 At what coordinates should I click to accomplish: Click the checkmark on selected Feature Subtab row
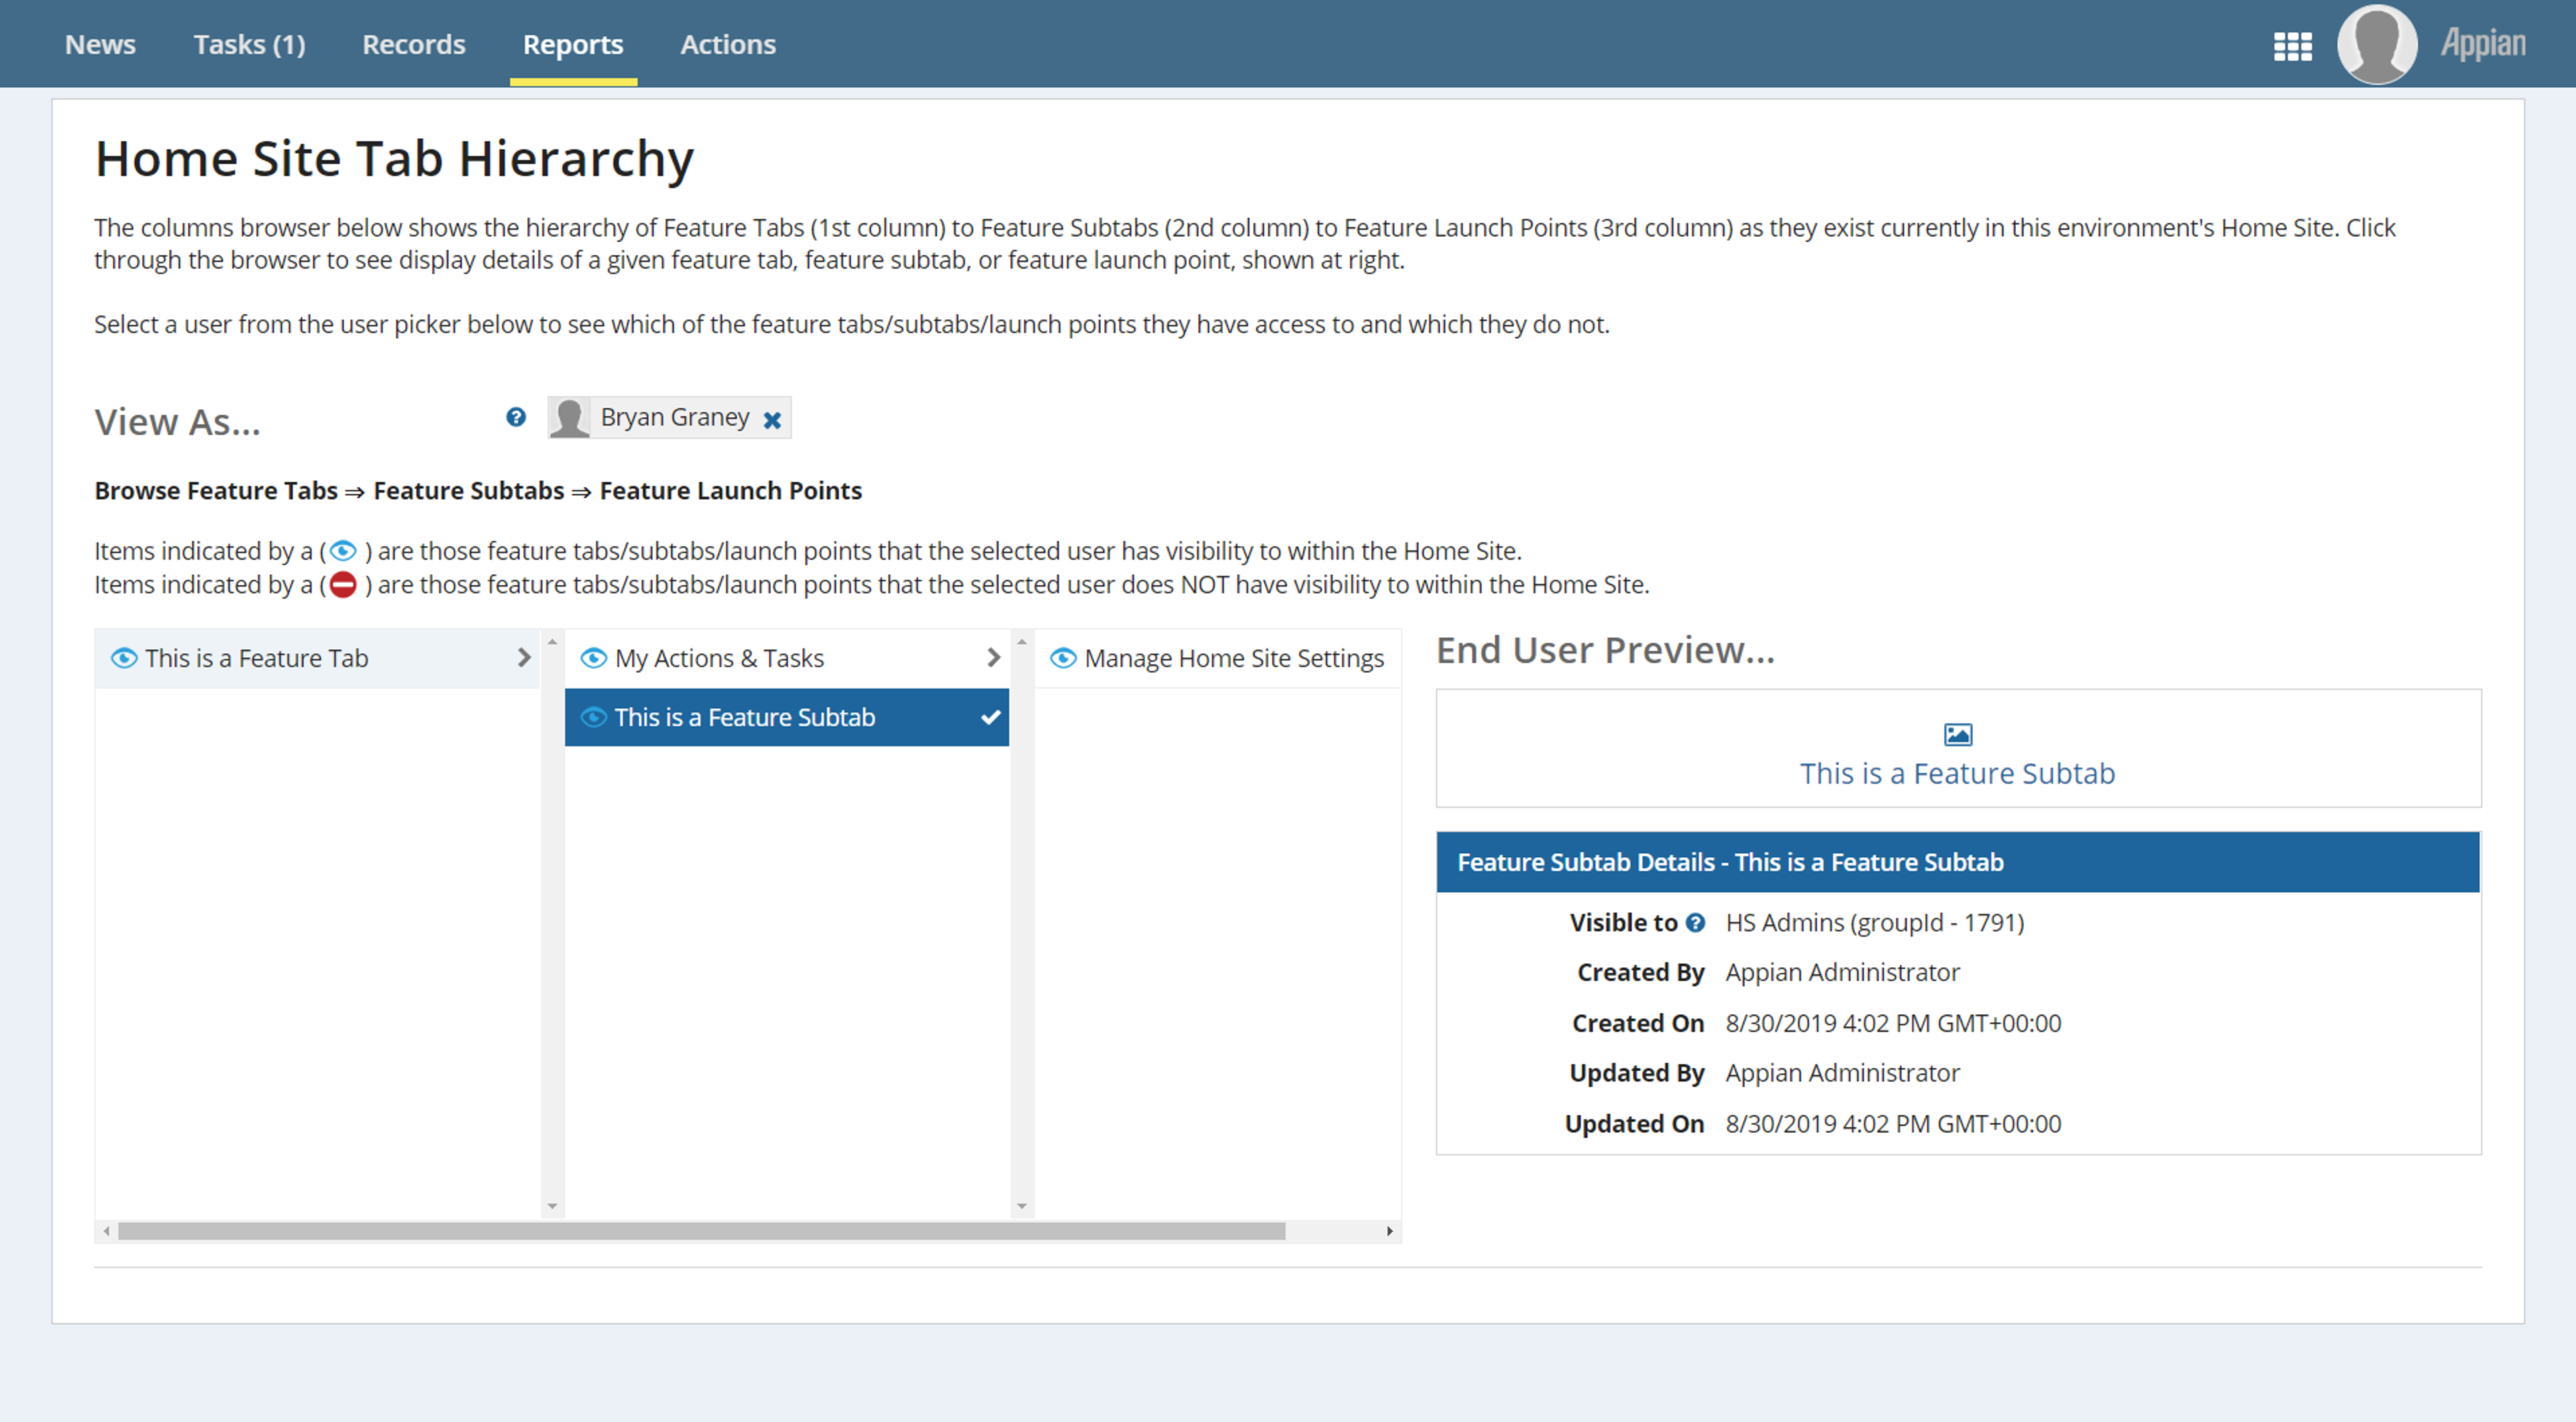[990, 717]
